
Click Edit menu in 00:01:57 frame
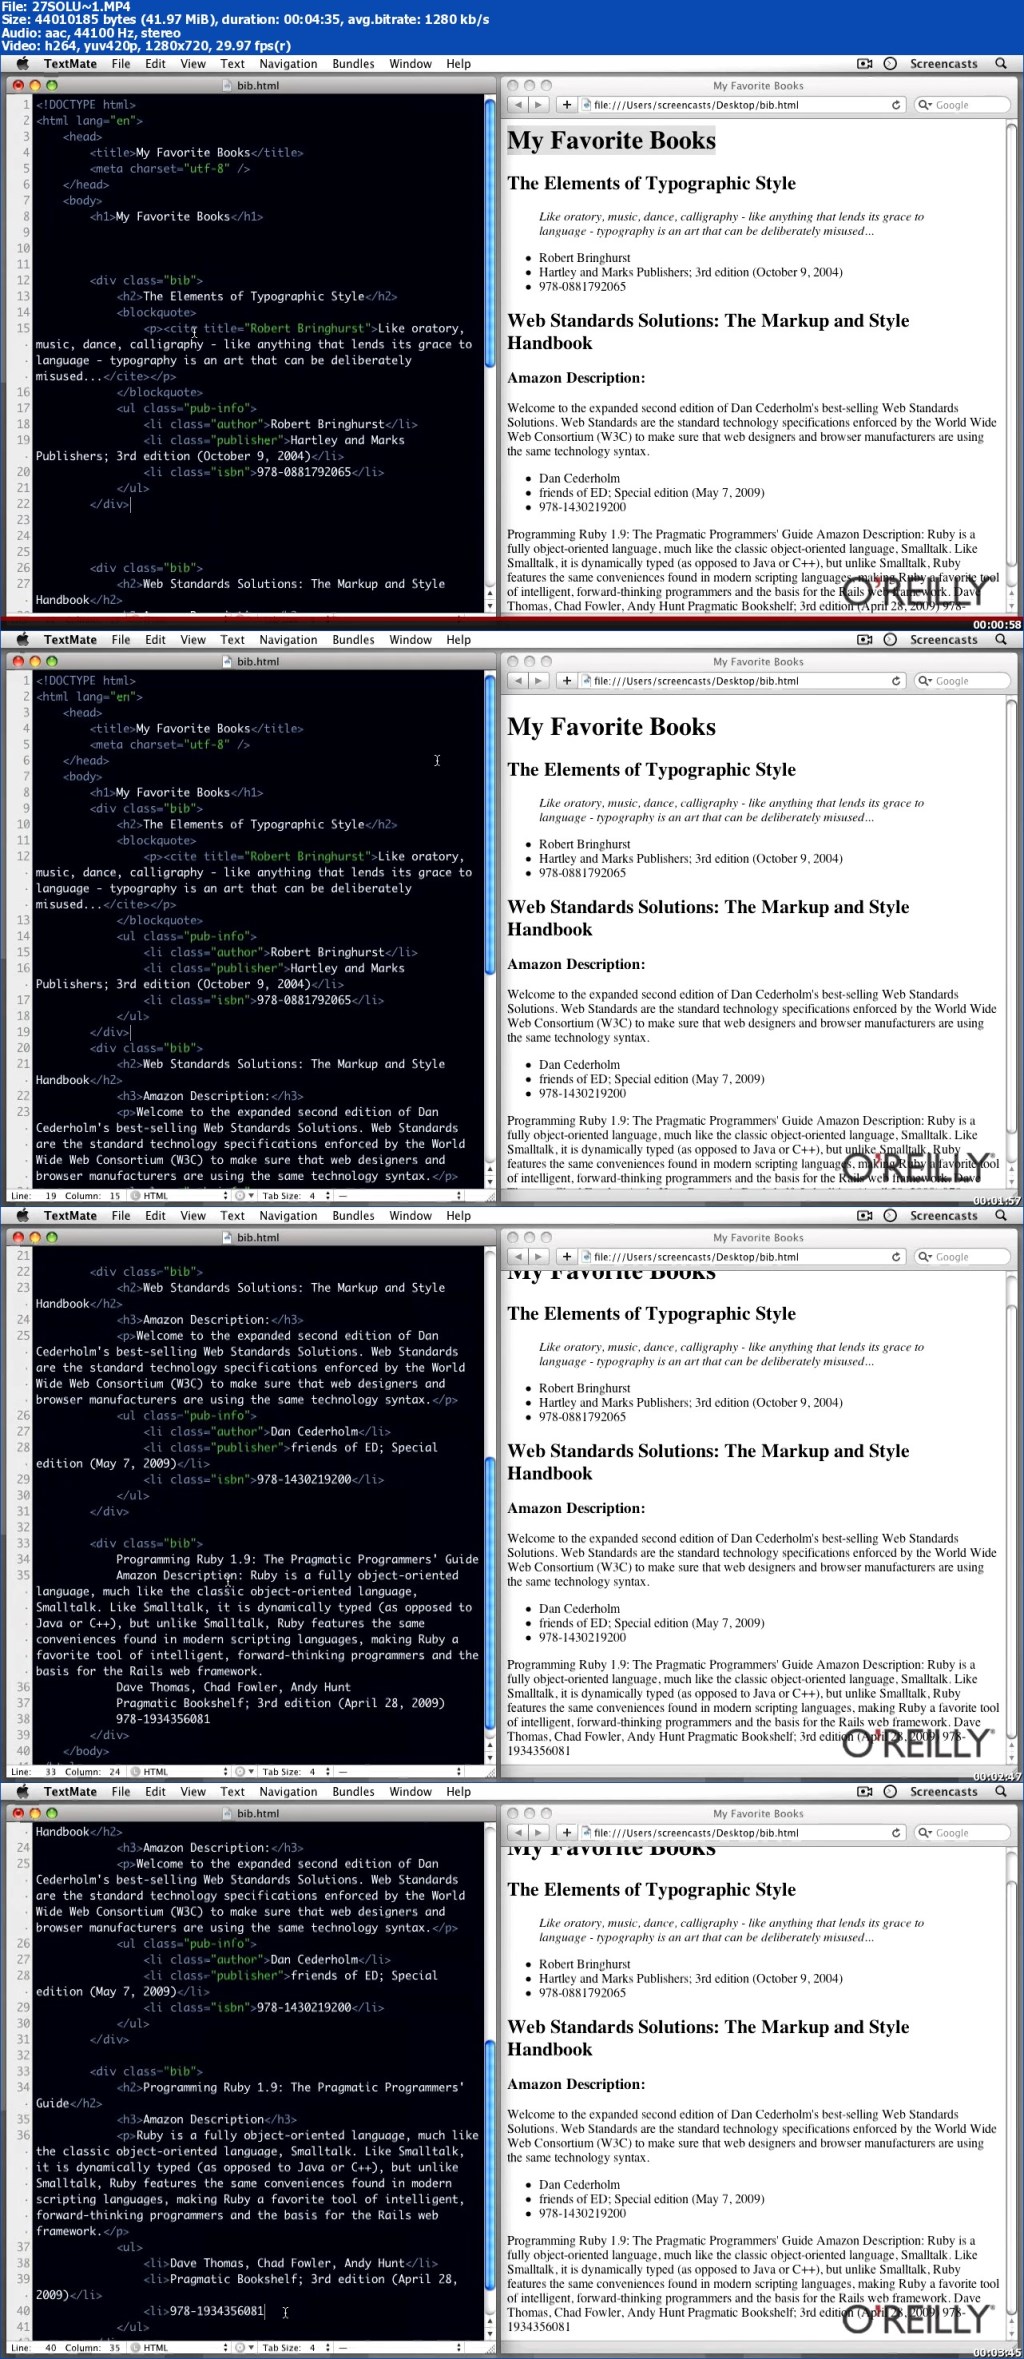(155, 640)
